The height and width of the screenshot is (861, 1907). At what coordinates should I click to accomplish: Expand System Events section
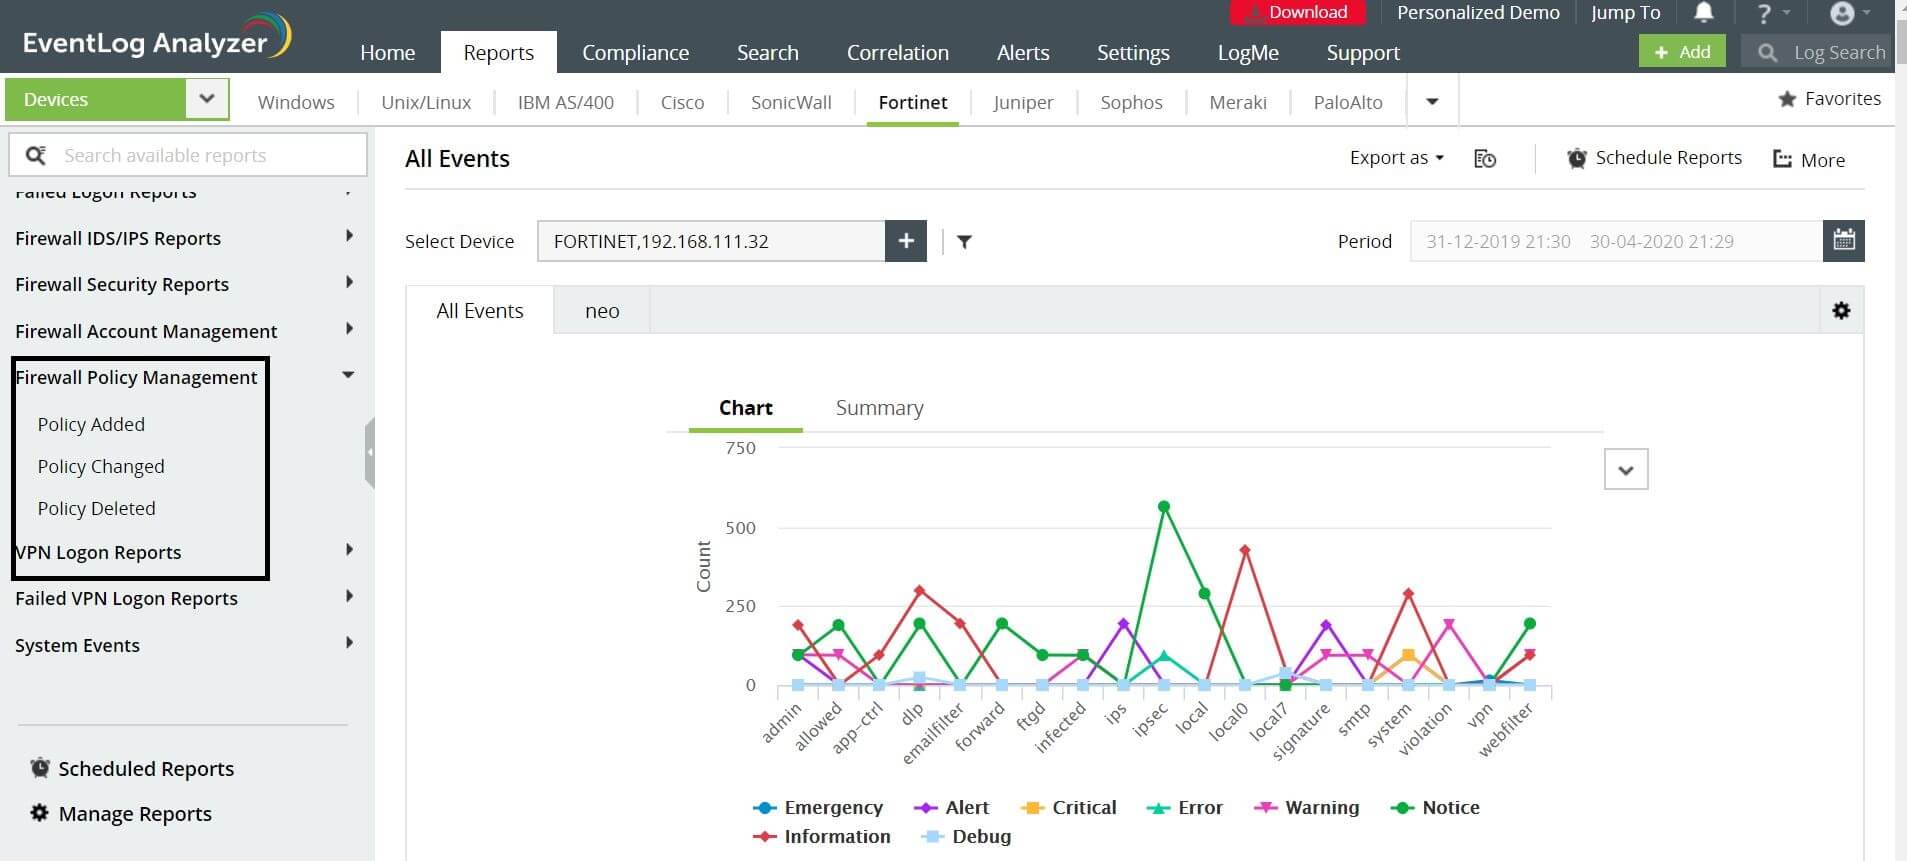tap(349, 643)
